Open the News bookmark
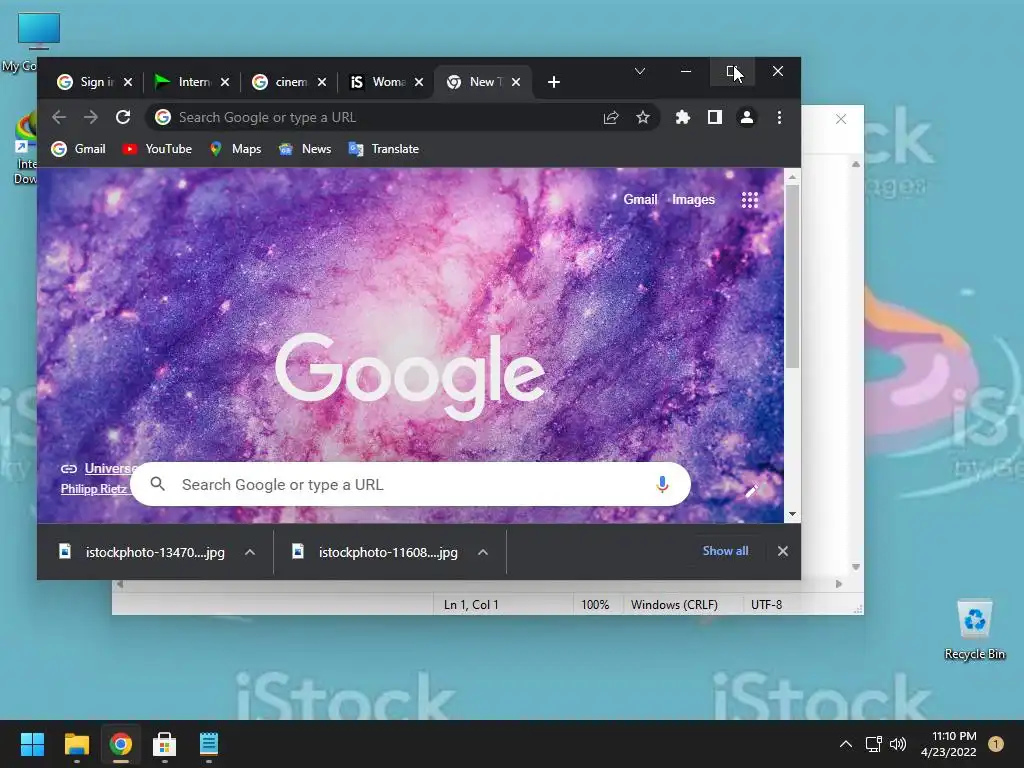 tap(305, 149)
